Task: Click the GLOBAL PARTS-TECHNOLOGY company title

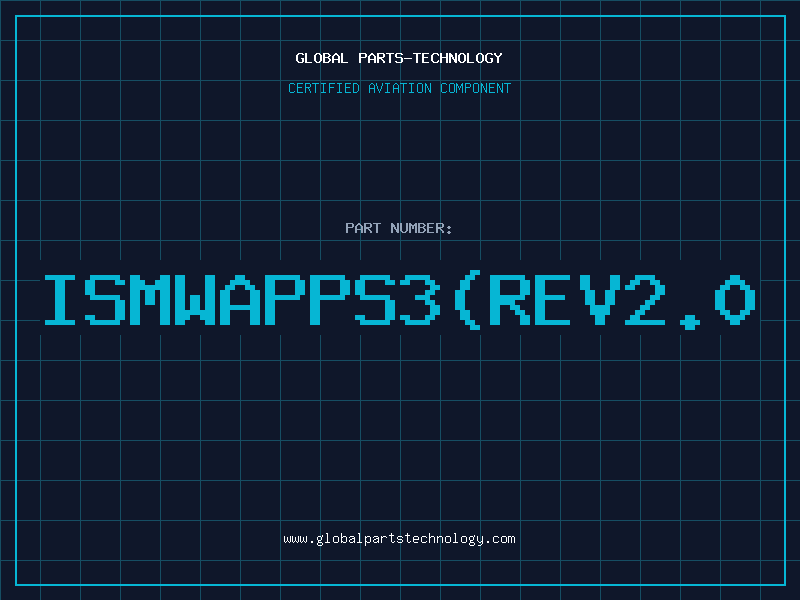Action: coord(399,58)
